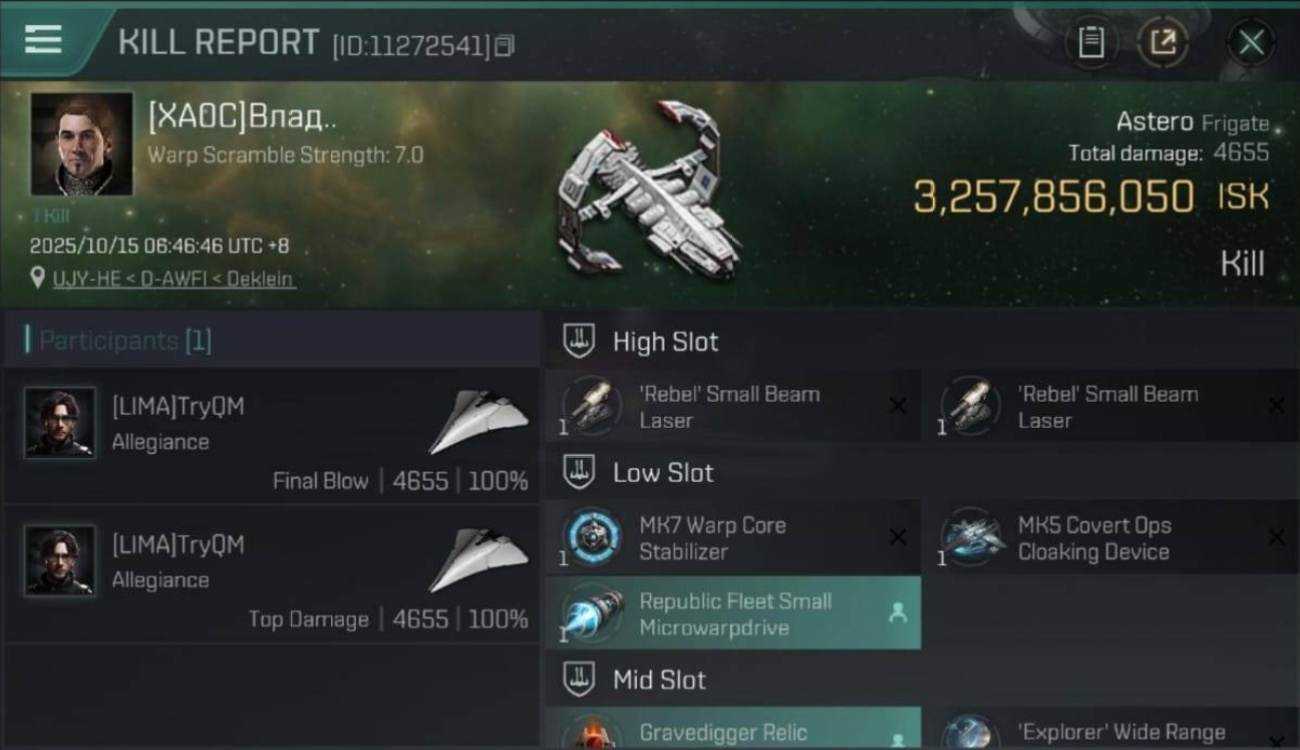The width and height of the screenshot is (1300, 750).
Task: Close the kill report window
Action: click(x=1251, y=42)
